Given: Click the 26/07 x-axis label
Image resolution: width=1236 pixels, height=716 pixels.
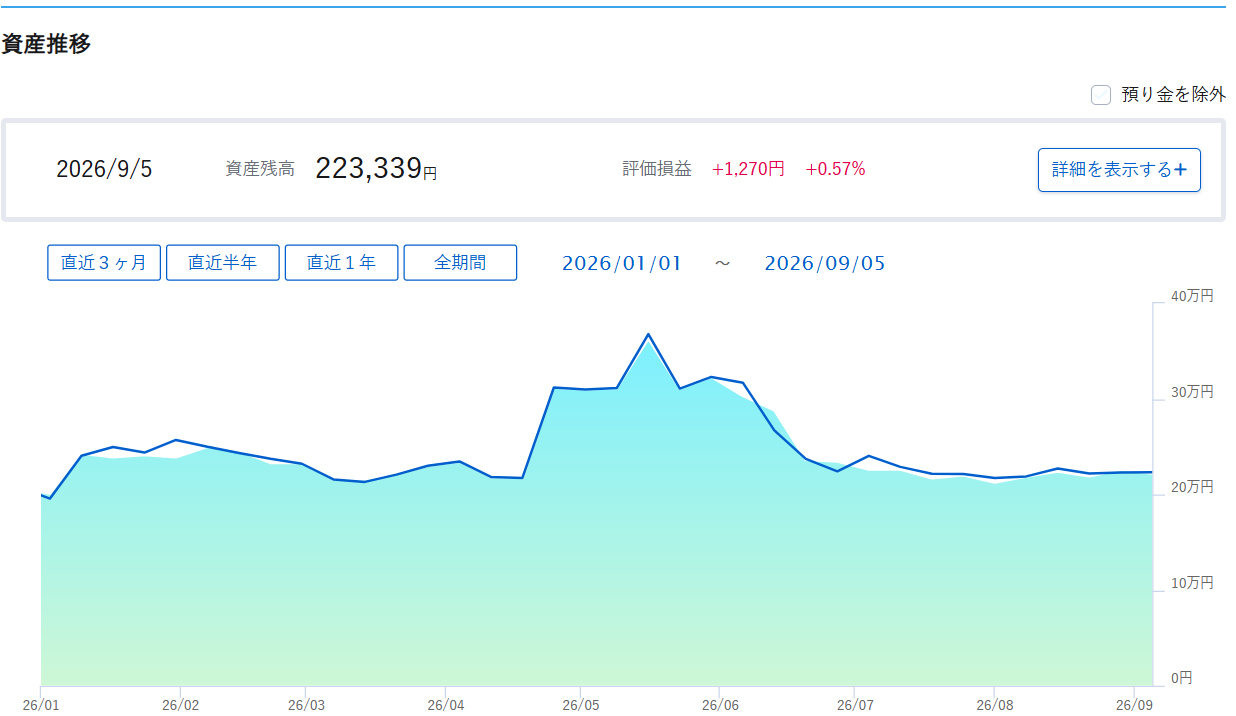Looking at the screenshot, I should pos(853,704).
